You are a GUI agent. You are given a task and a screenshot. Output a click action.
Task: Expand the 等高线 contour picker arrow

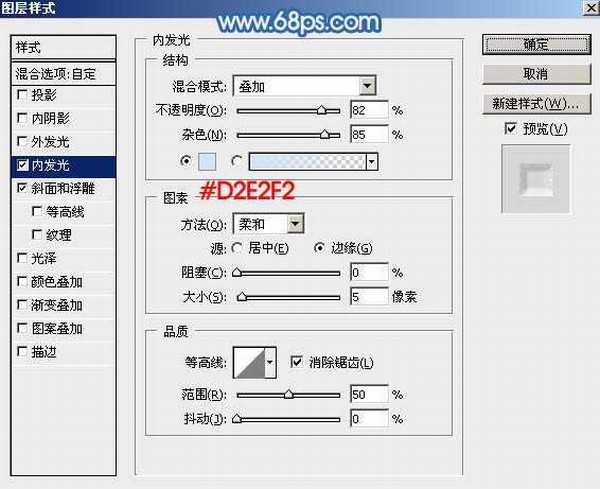point(269,364)
